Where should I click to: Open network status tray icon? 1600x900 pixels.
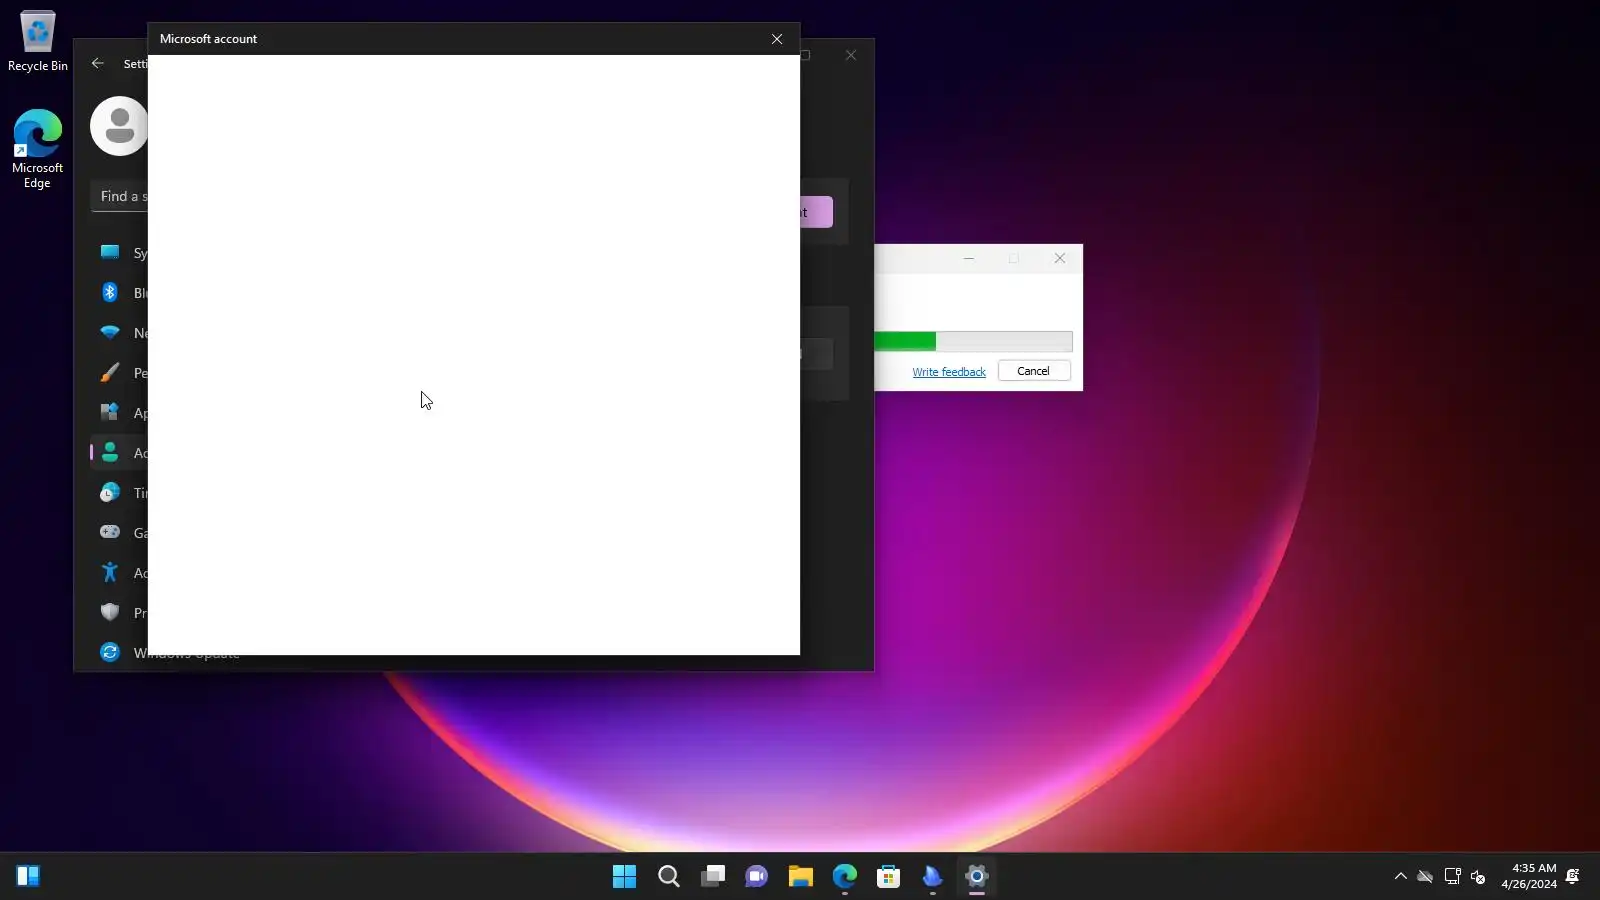click(x=1453, y=877)
